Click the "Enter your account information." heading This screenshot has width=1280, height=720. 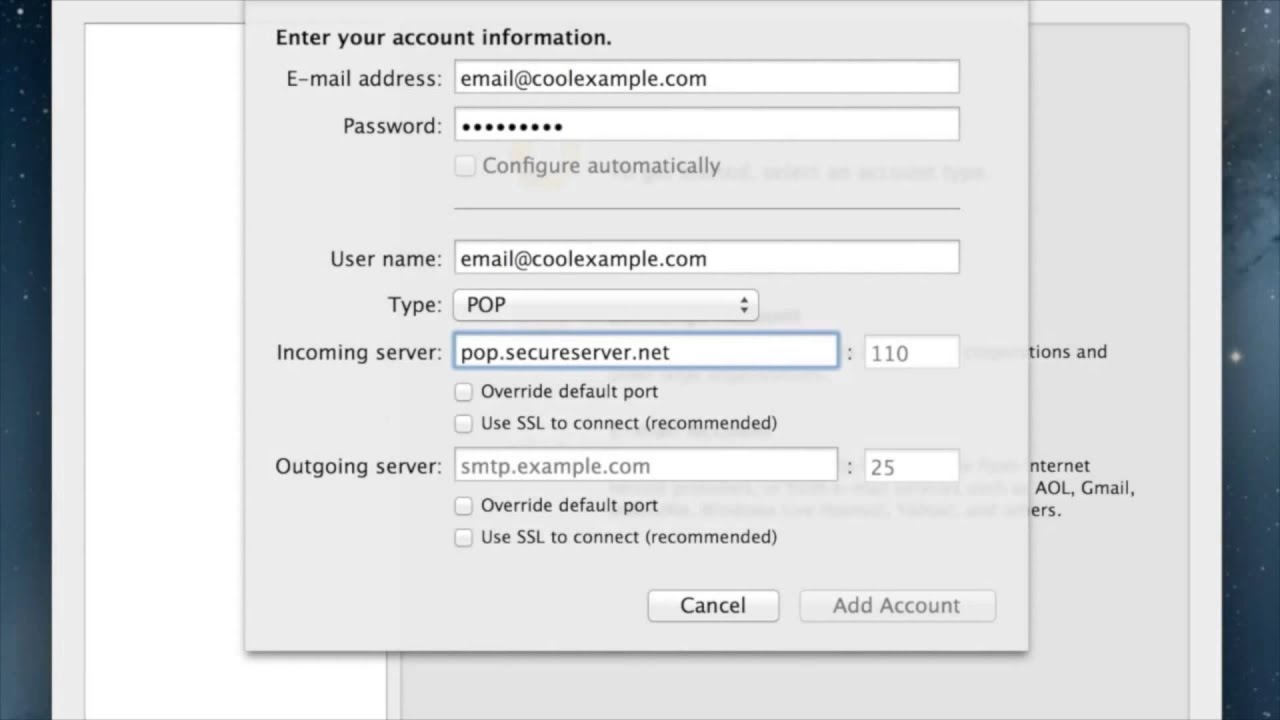pos(443,38)
